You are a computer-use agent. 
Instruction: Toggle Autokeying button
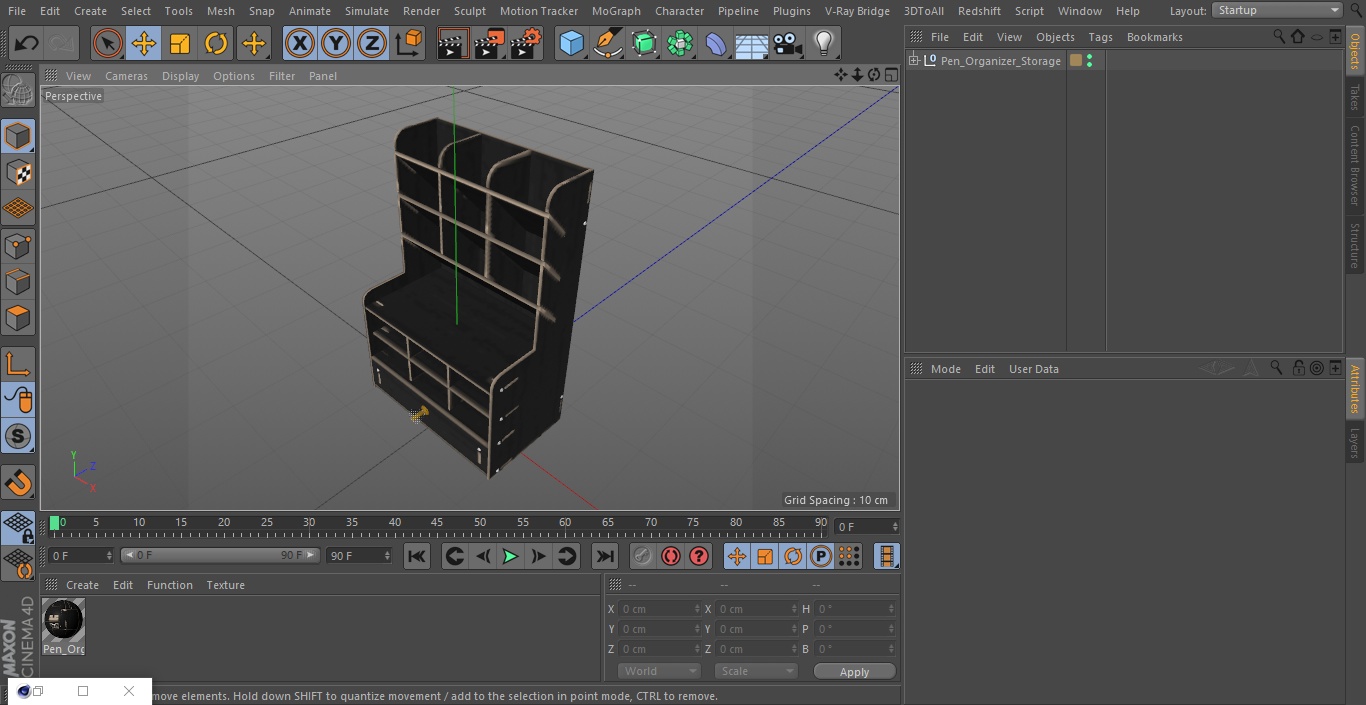point(671,556)
